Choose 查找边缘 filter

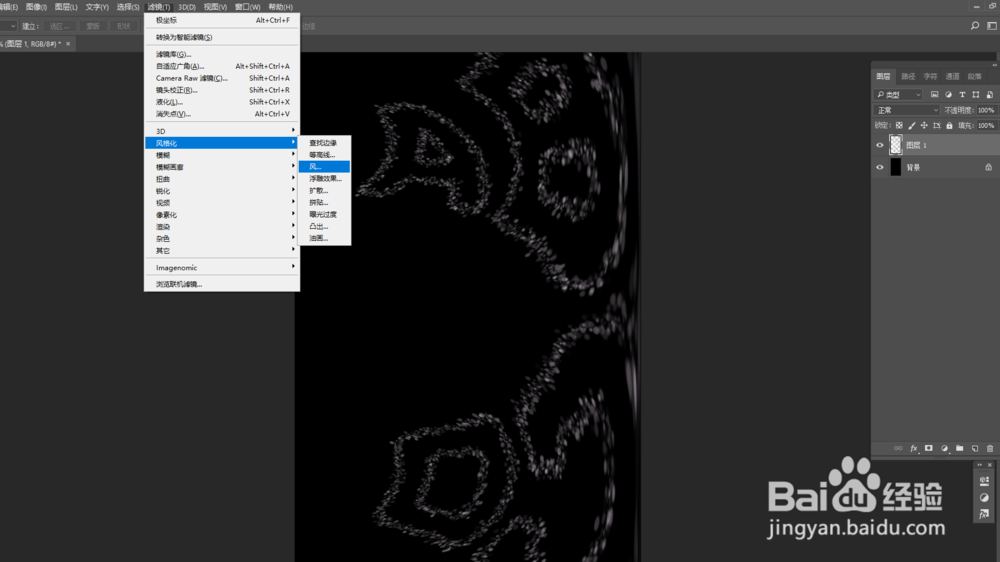pyautogui.click(x=324, y=143)
